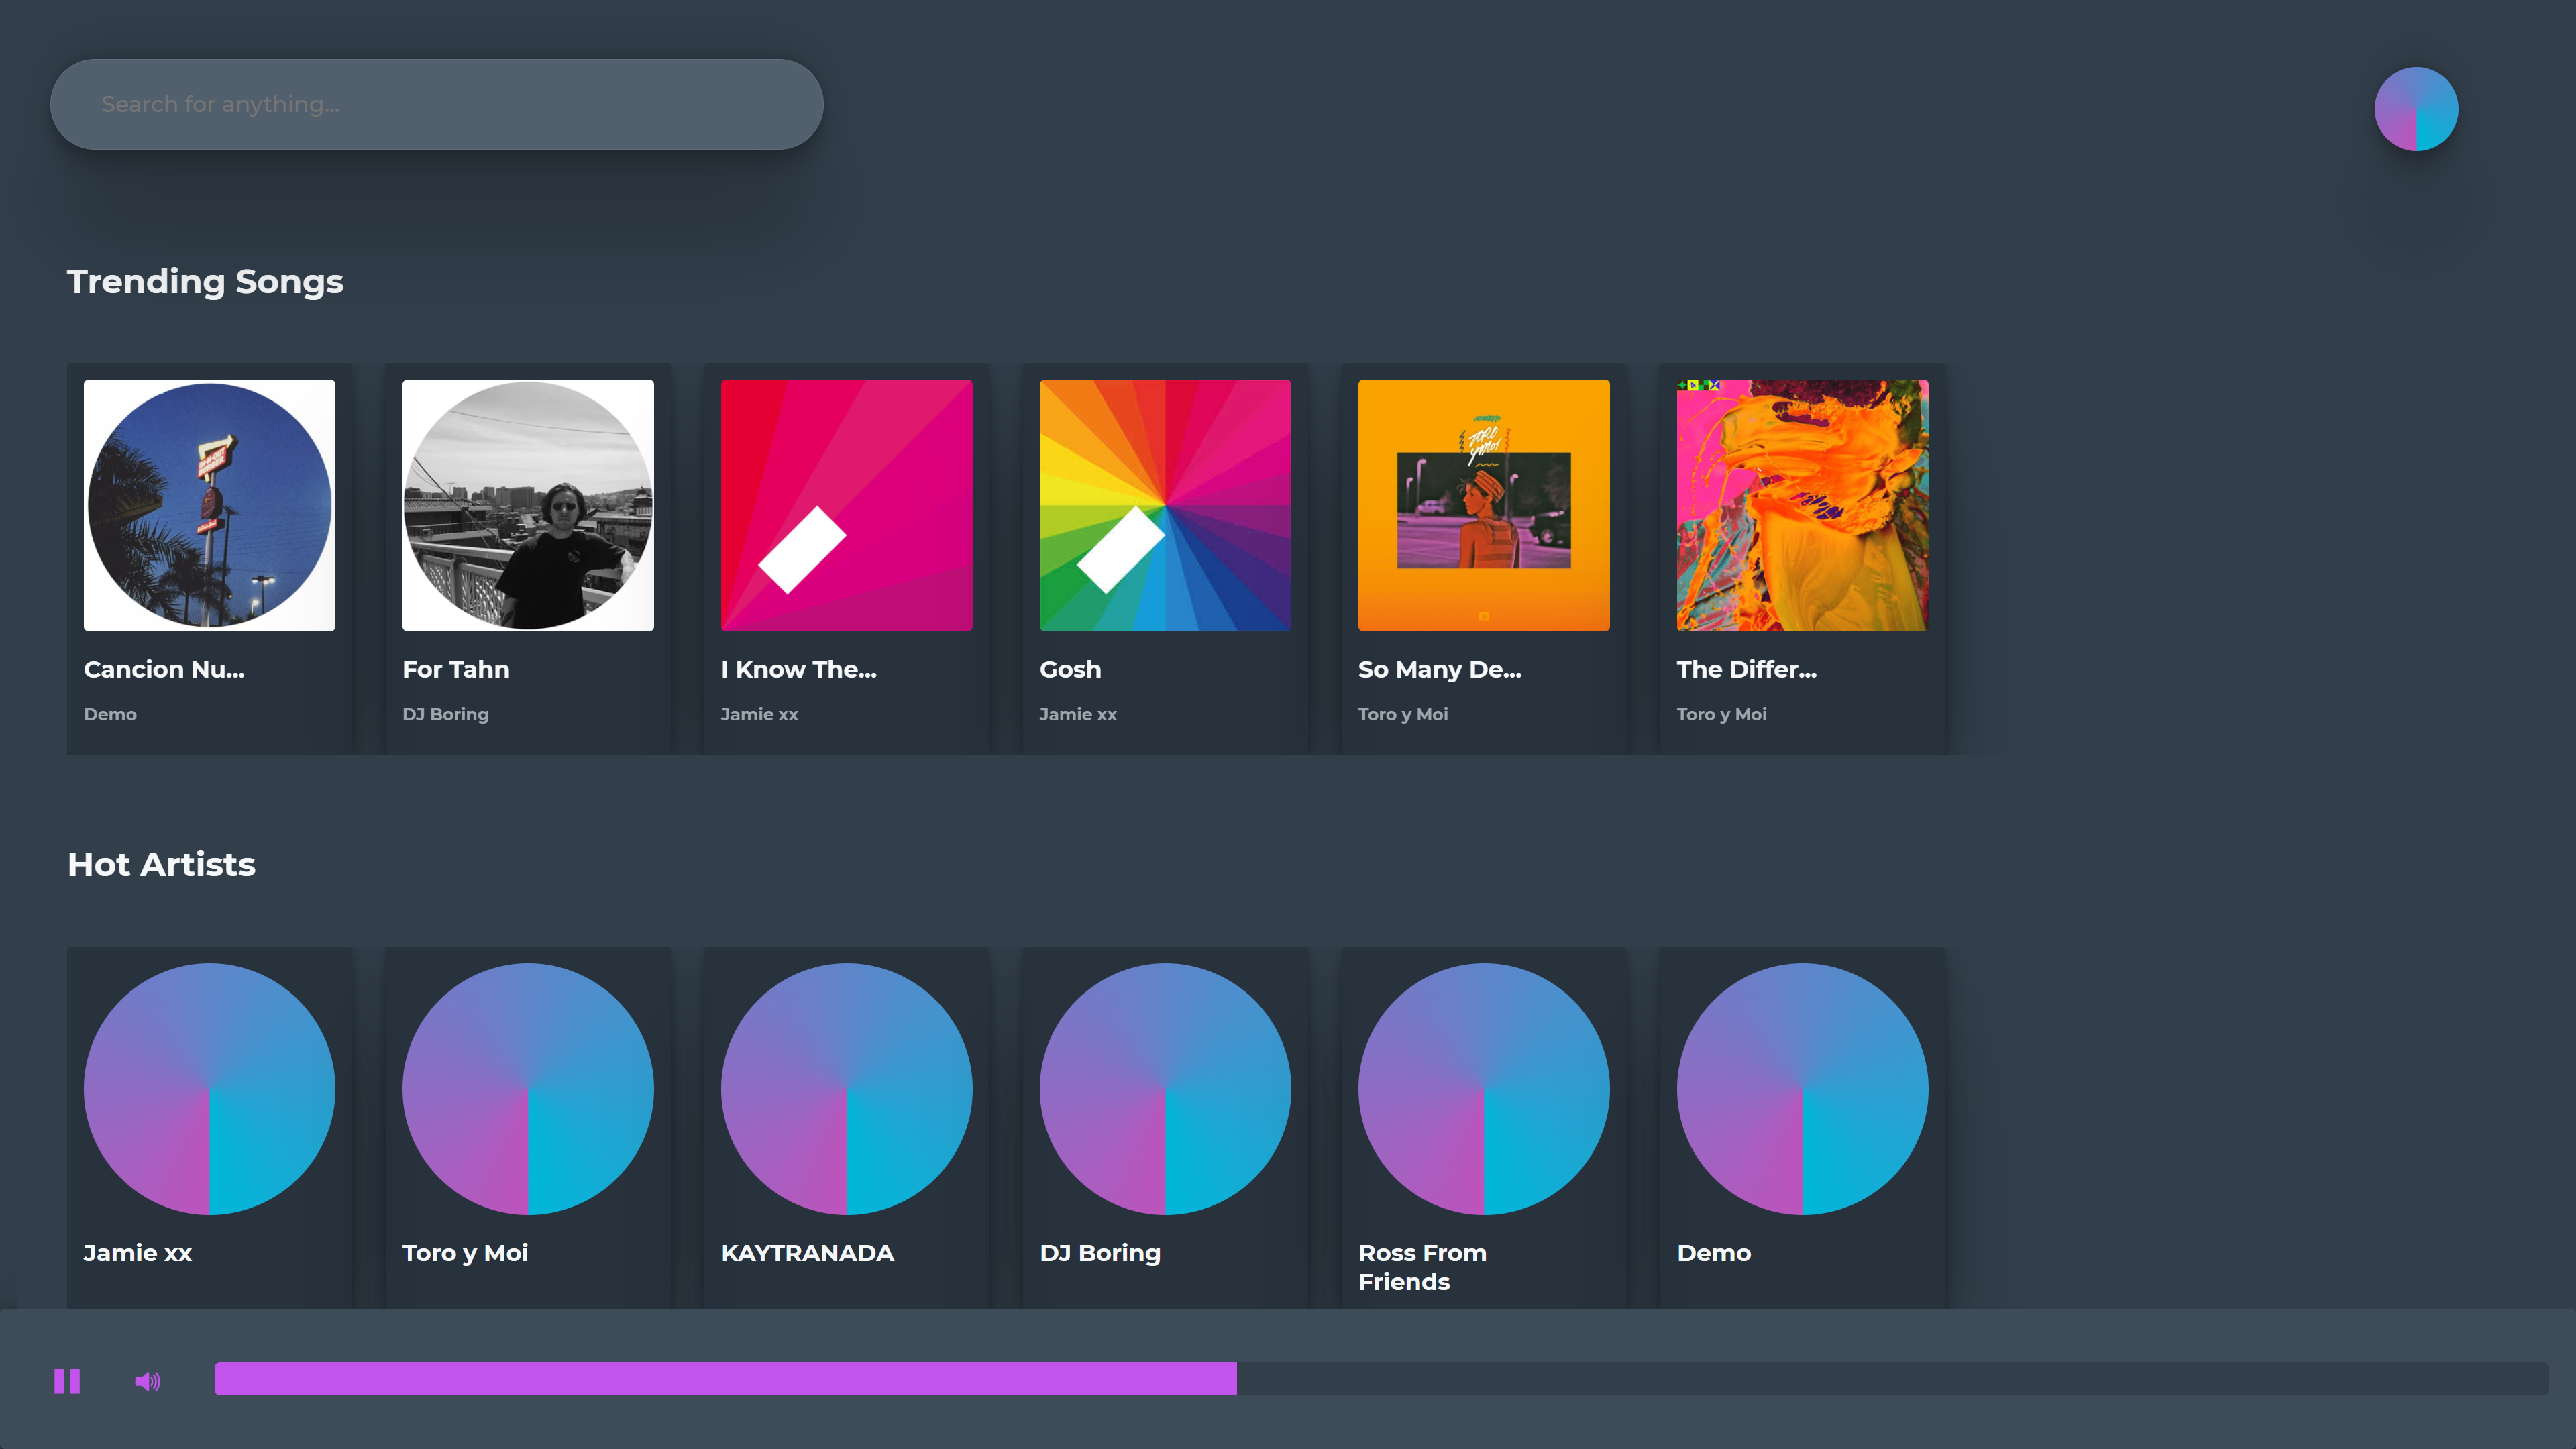The width and height of the screenshot is (2576, 1449).
Task: Focus the "Search for anything" field
Action: pos(436,104)
